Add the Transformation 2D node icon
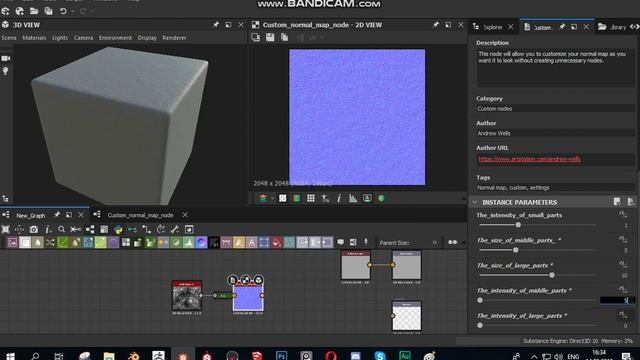The height and width of the screenshot is (360, 640). (x=264, y=243)
